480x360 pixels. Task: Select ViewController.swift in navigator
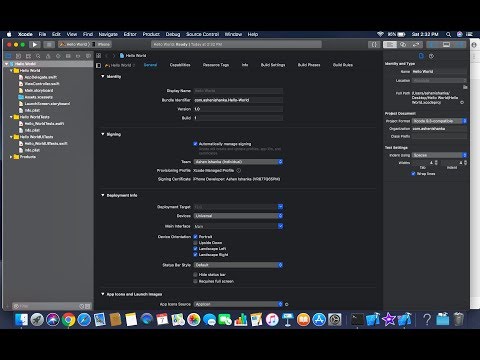(x=42, y=84)
